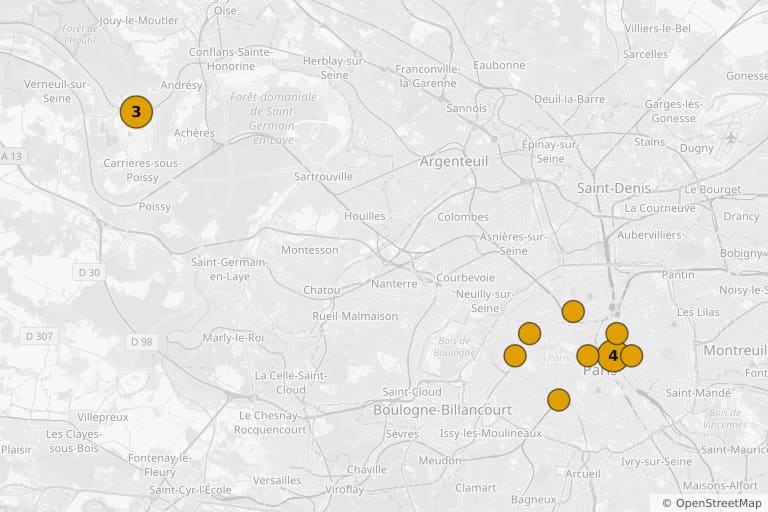Click the Asnières-sur-Seine label
The height and width of the screenshot is (512, 768).
click(513, 244)
